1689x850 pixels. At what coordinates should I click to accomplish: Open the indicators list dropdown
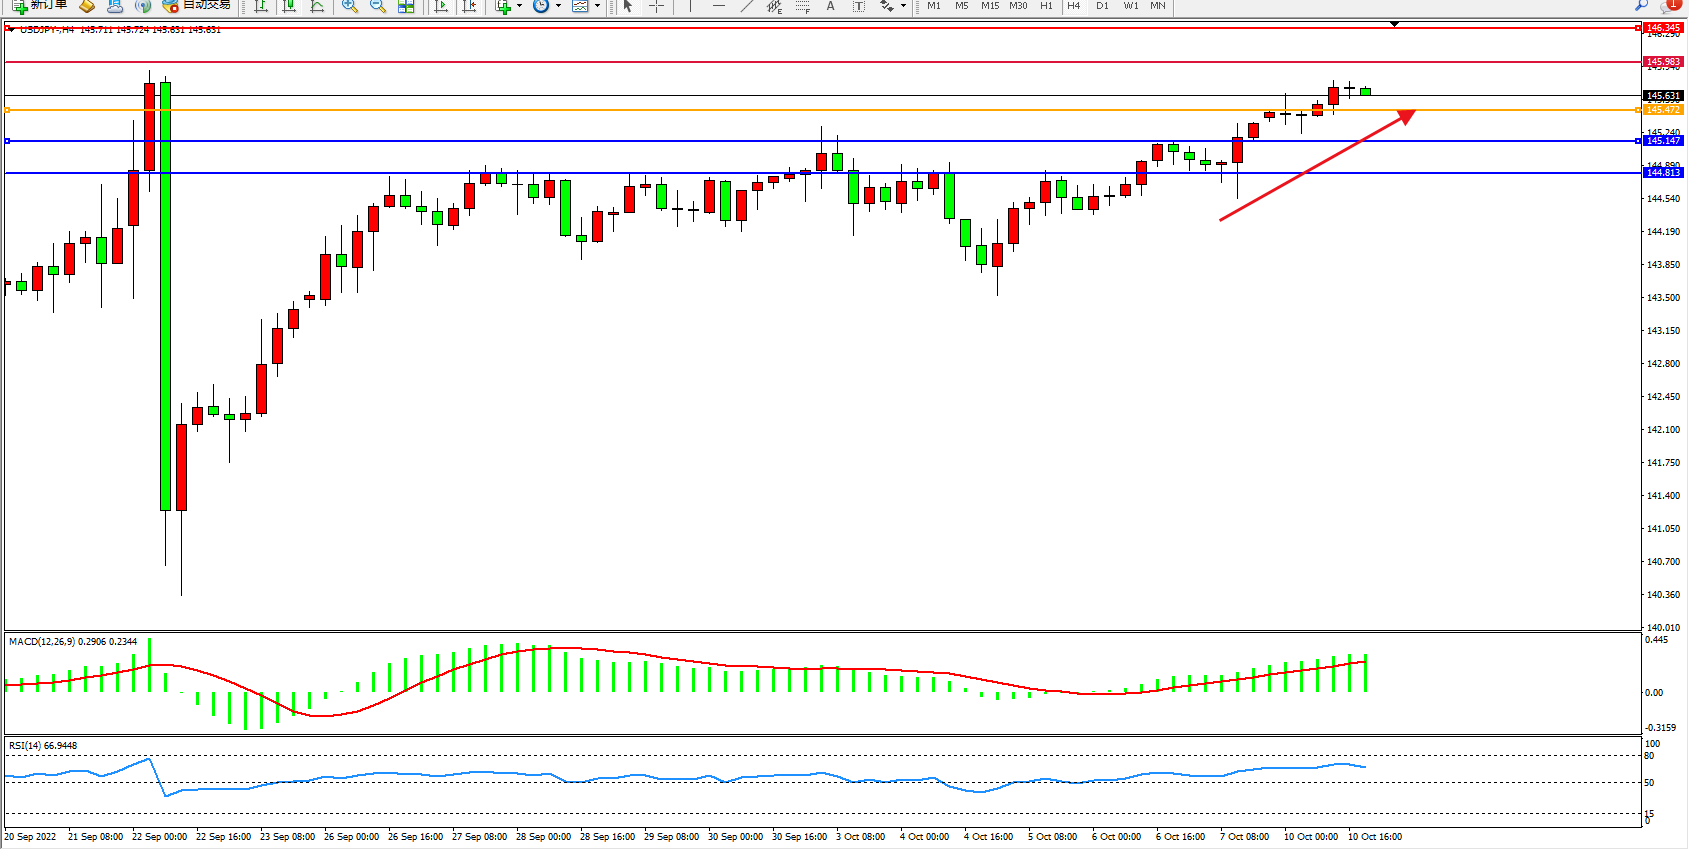[519, 6]
